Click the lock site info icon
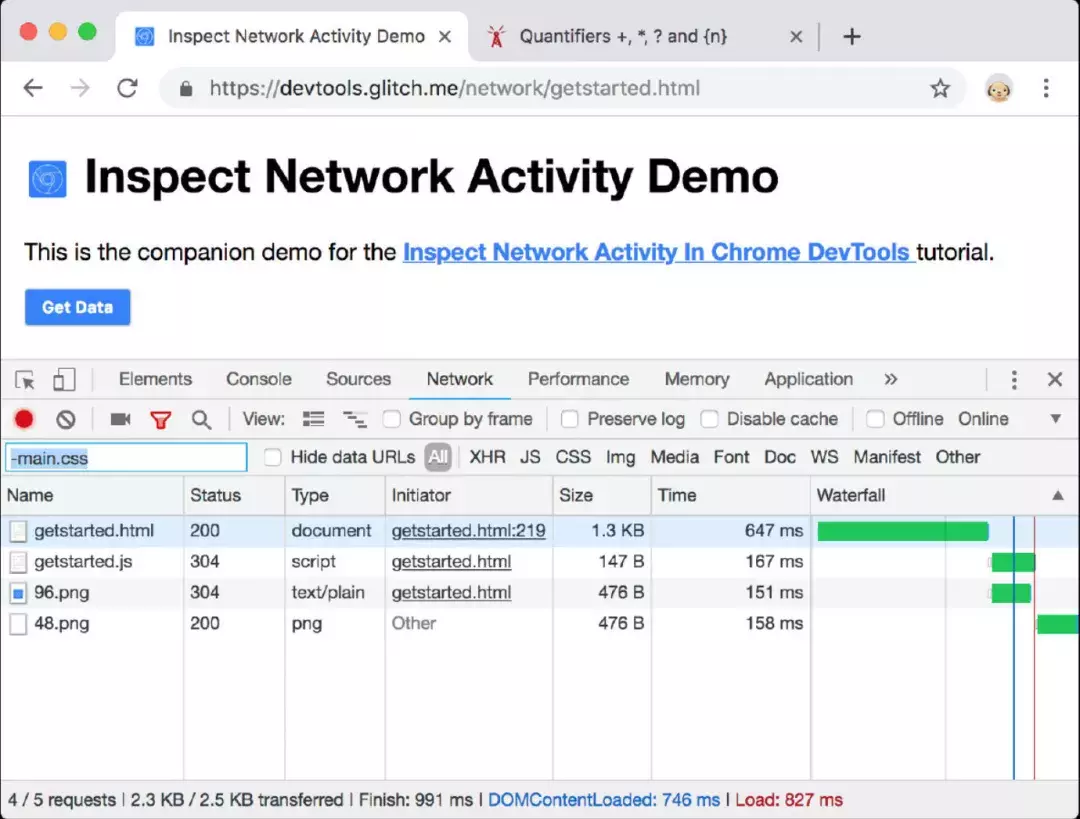The width and height of the screenshot is (1080, 819). click(x=186, y=89)
